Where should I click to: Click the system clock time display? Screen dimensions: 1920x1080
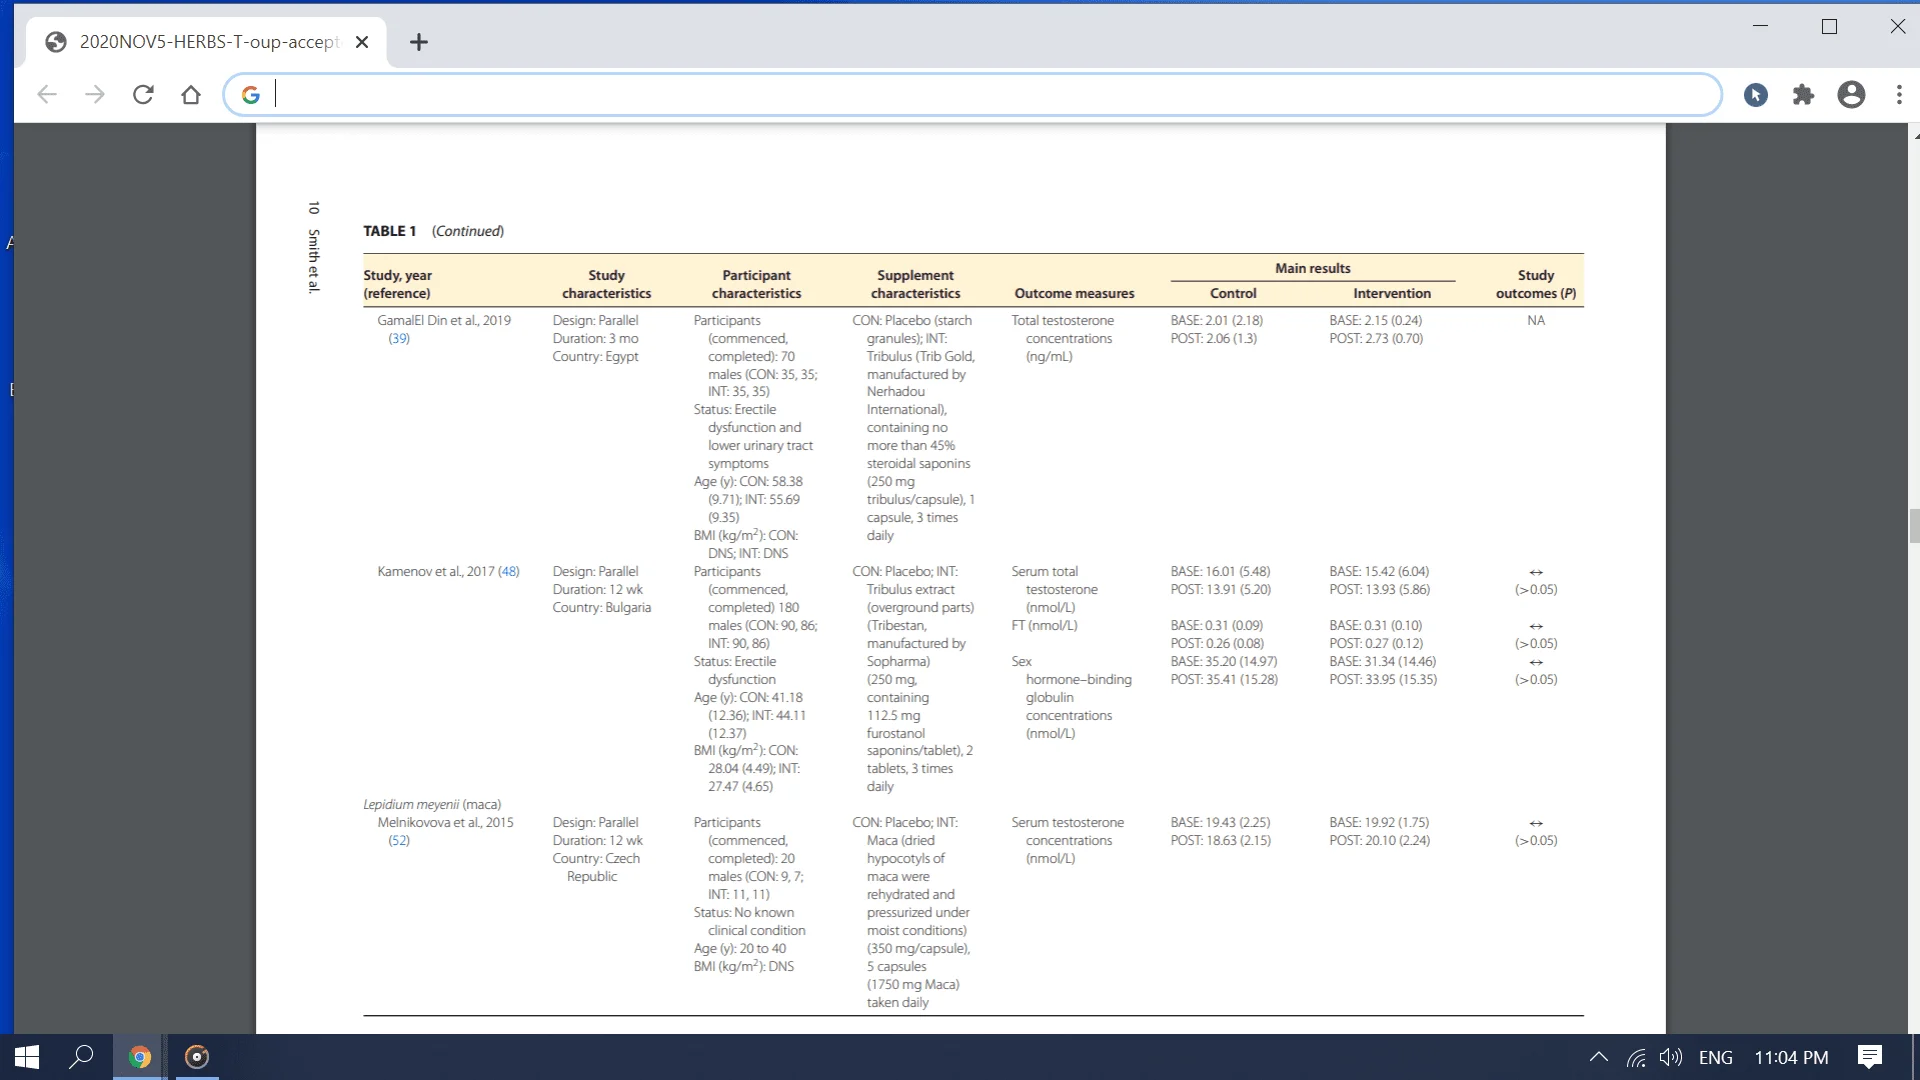click(1791, 1056)
